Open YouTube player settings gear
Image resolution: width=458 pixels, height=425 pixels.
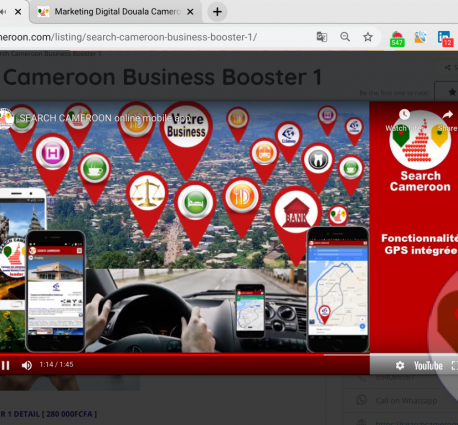pos(400,366)
